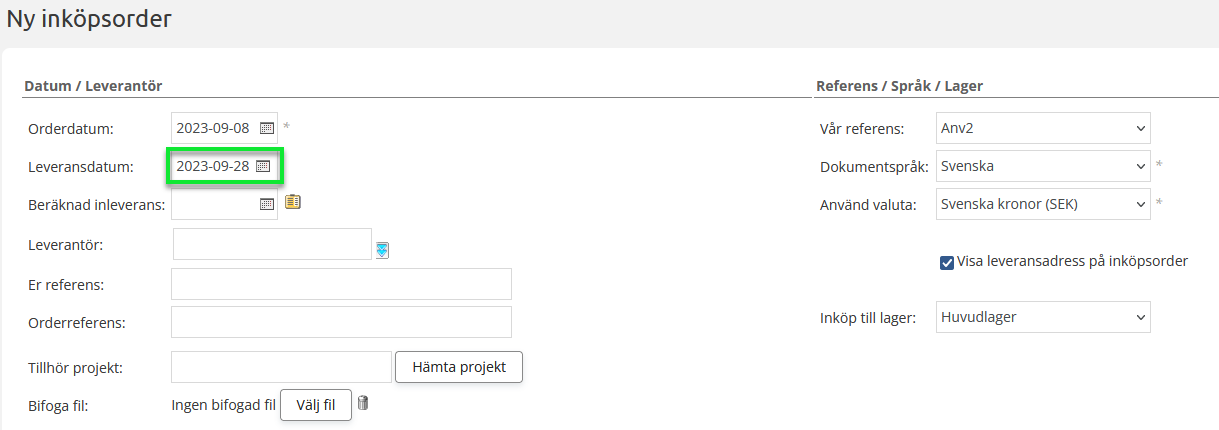1219x430 pixels.
Task: Click into the Leverantör input field
Action: point(272,244)
